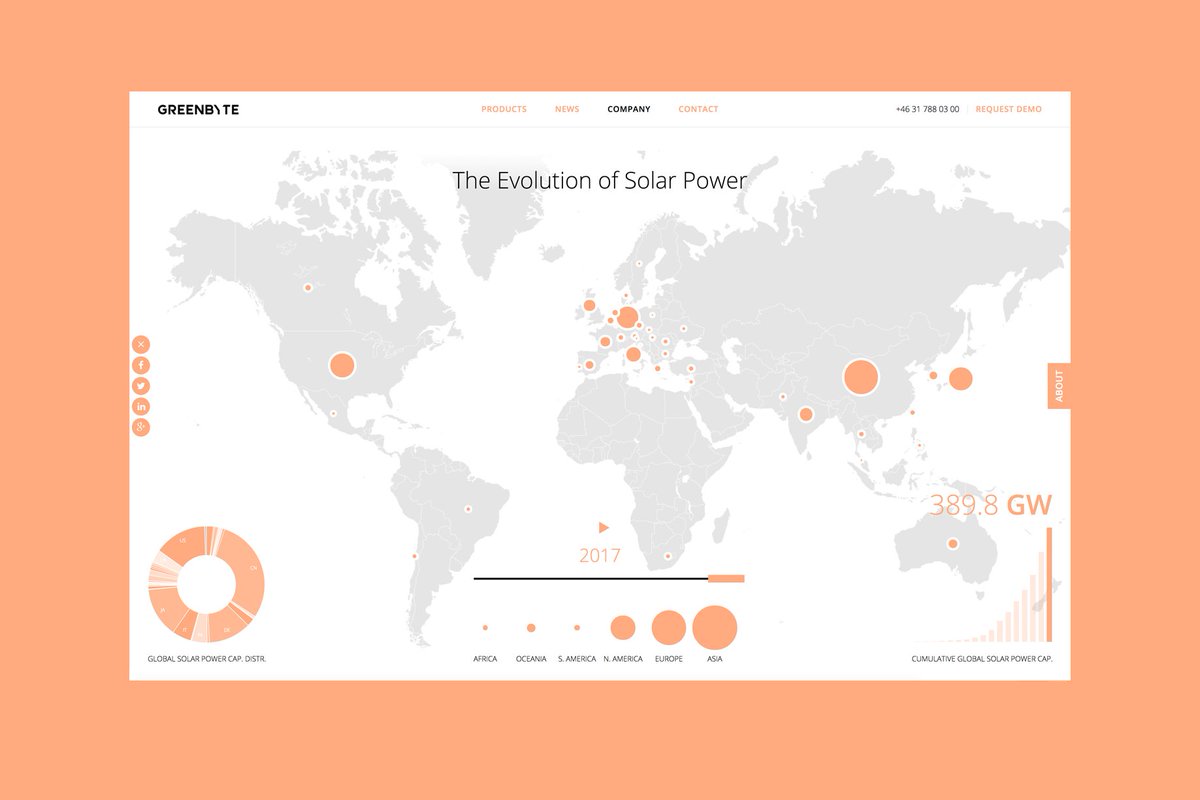Click the 'OCEANIA' legend label
This screenshot has width=1200, height=800.
(531, 659)
